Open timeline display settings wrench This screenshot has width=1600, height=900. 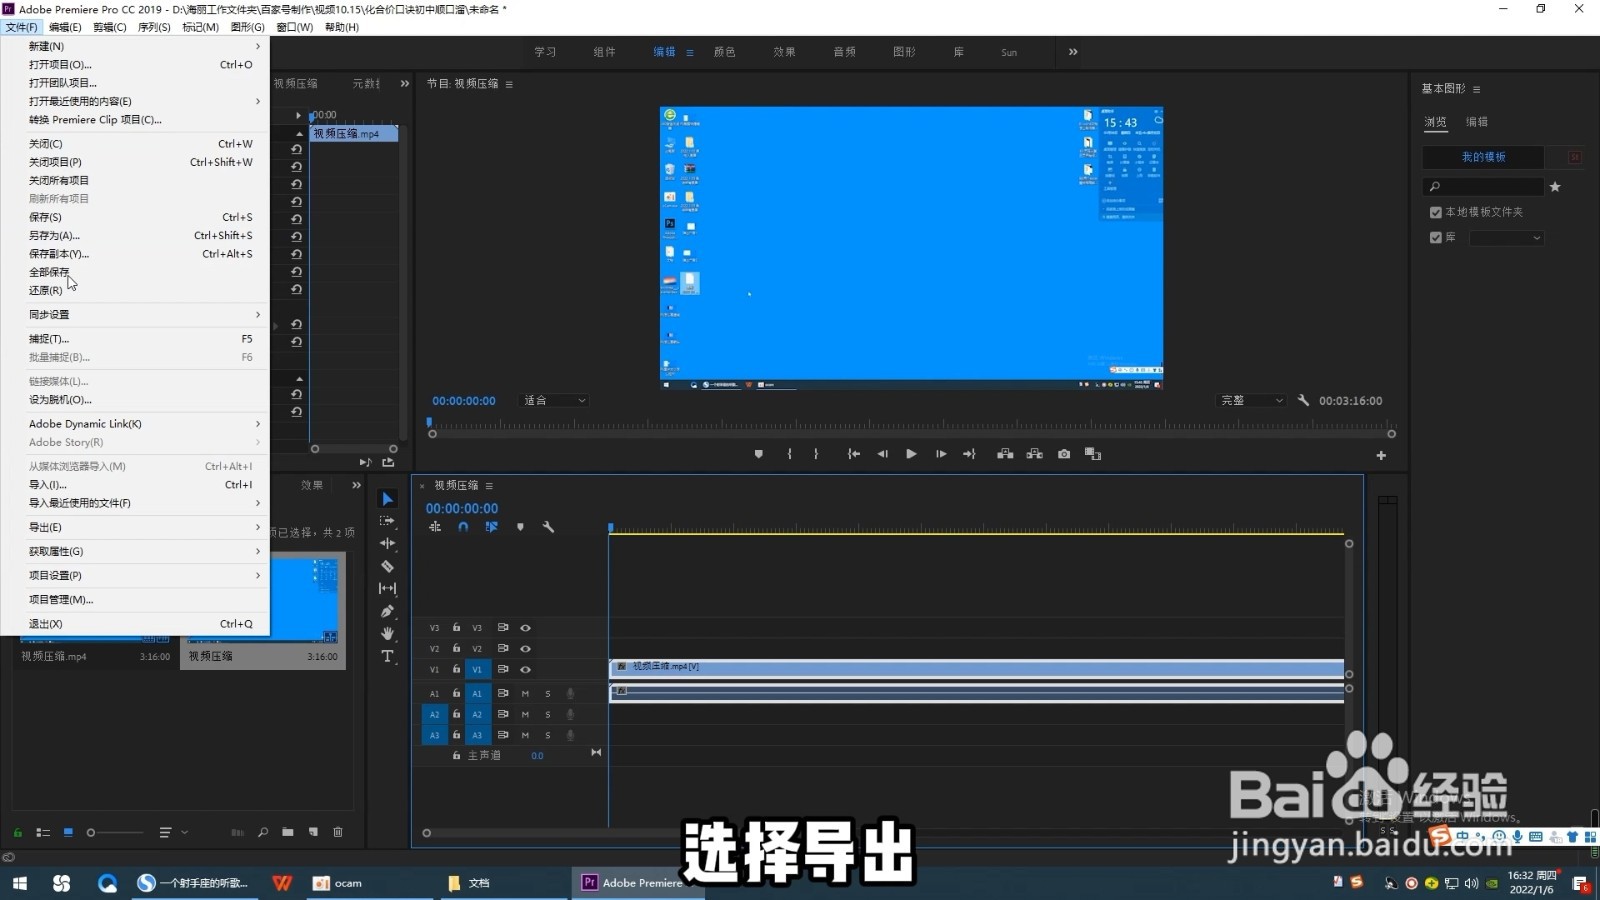[548, 527]
